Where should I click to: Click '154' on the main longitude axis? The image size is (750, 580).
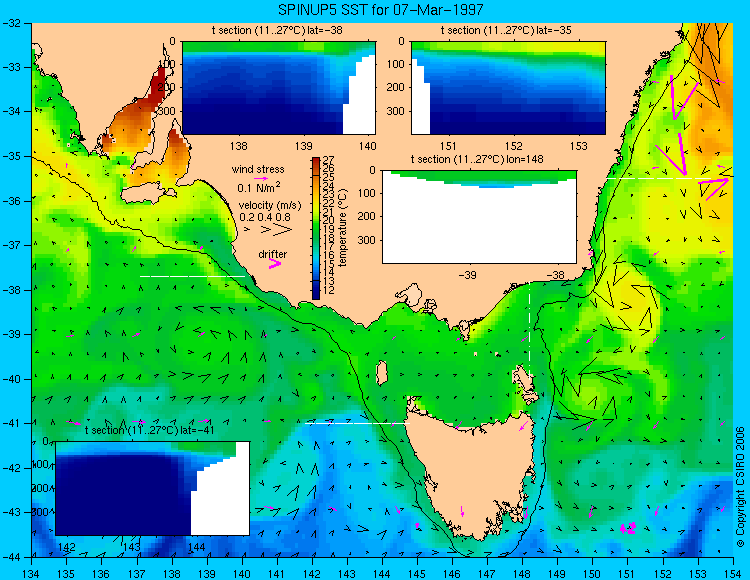pos(732,574)
